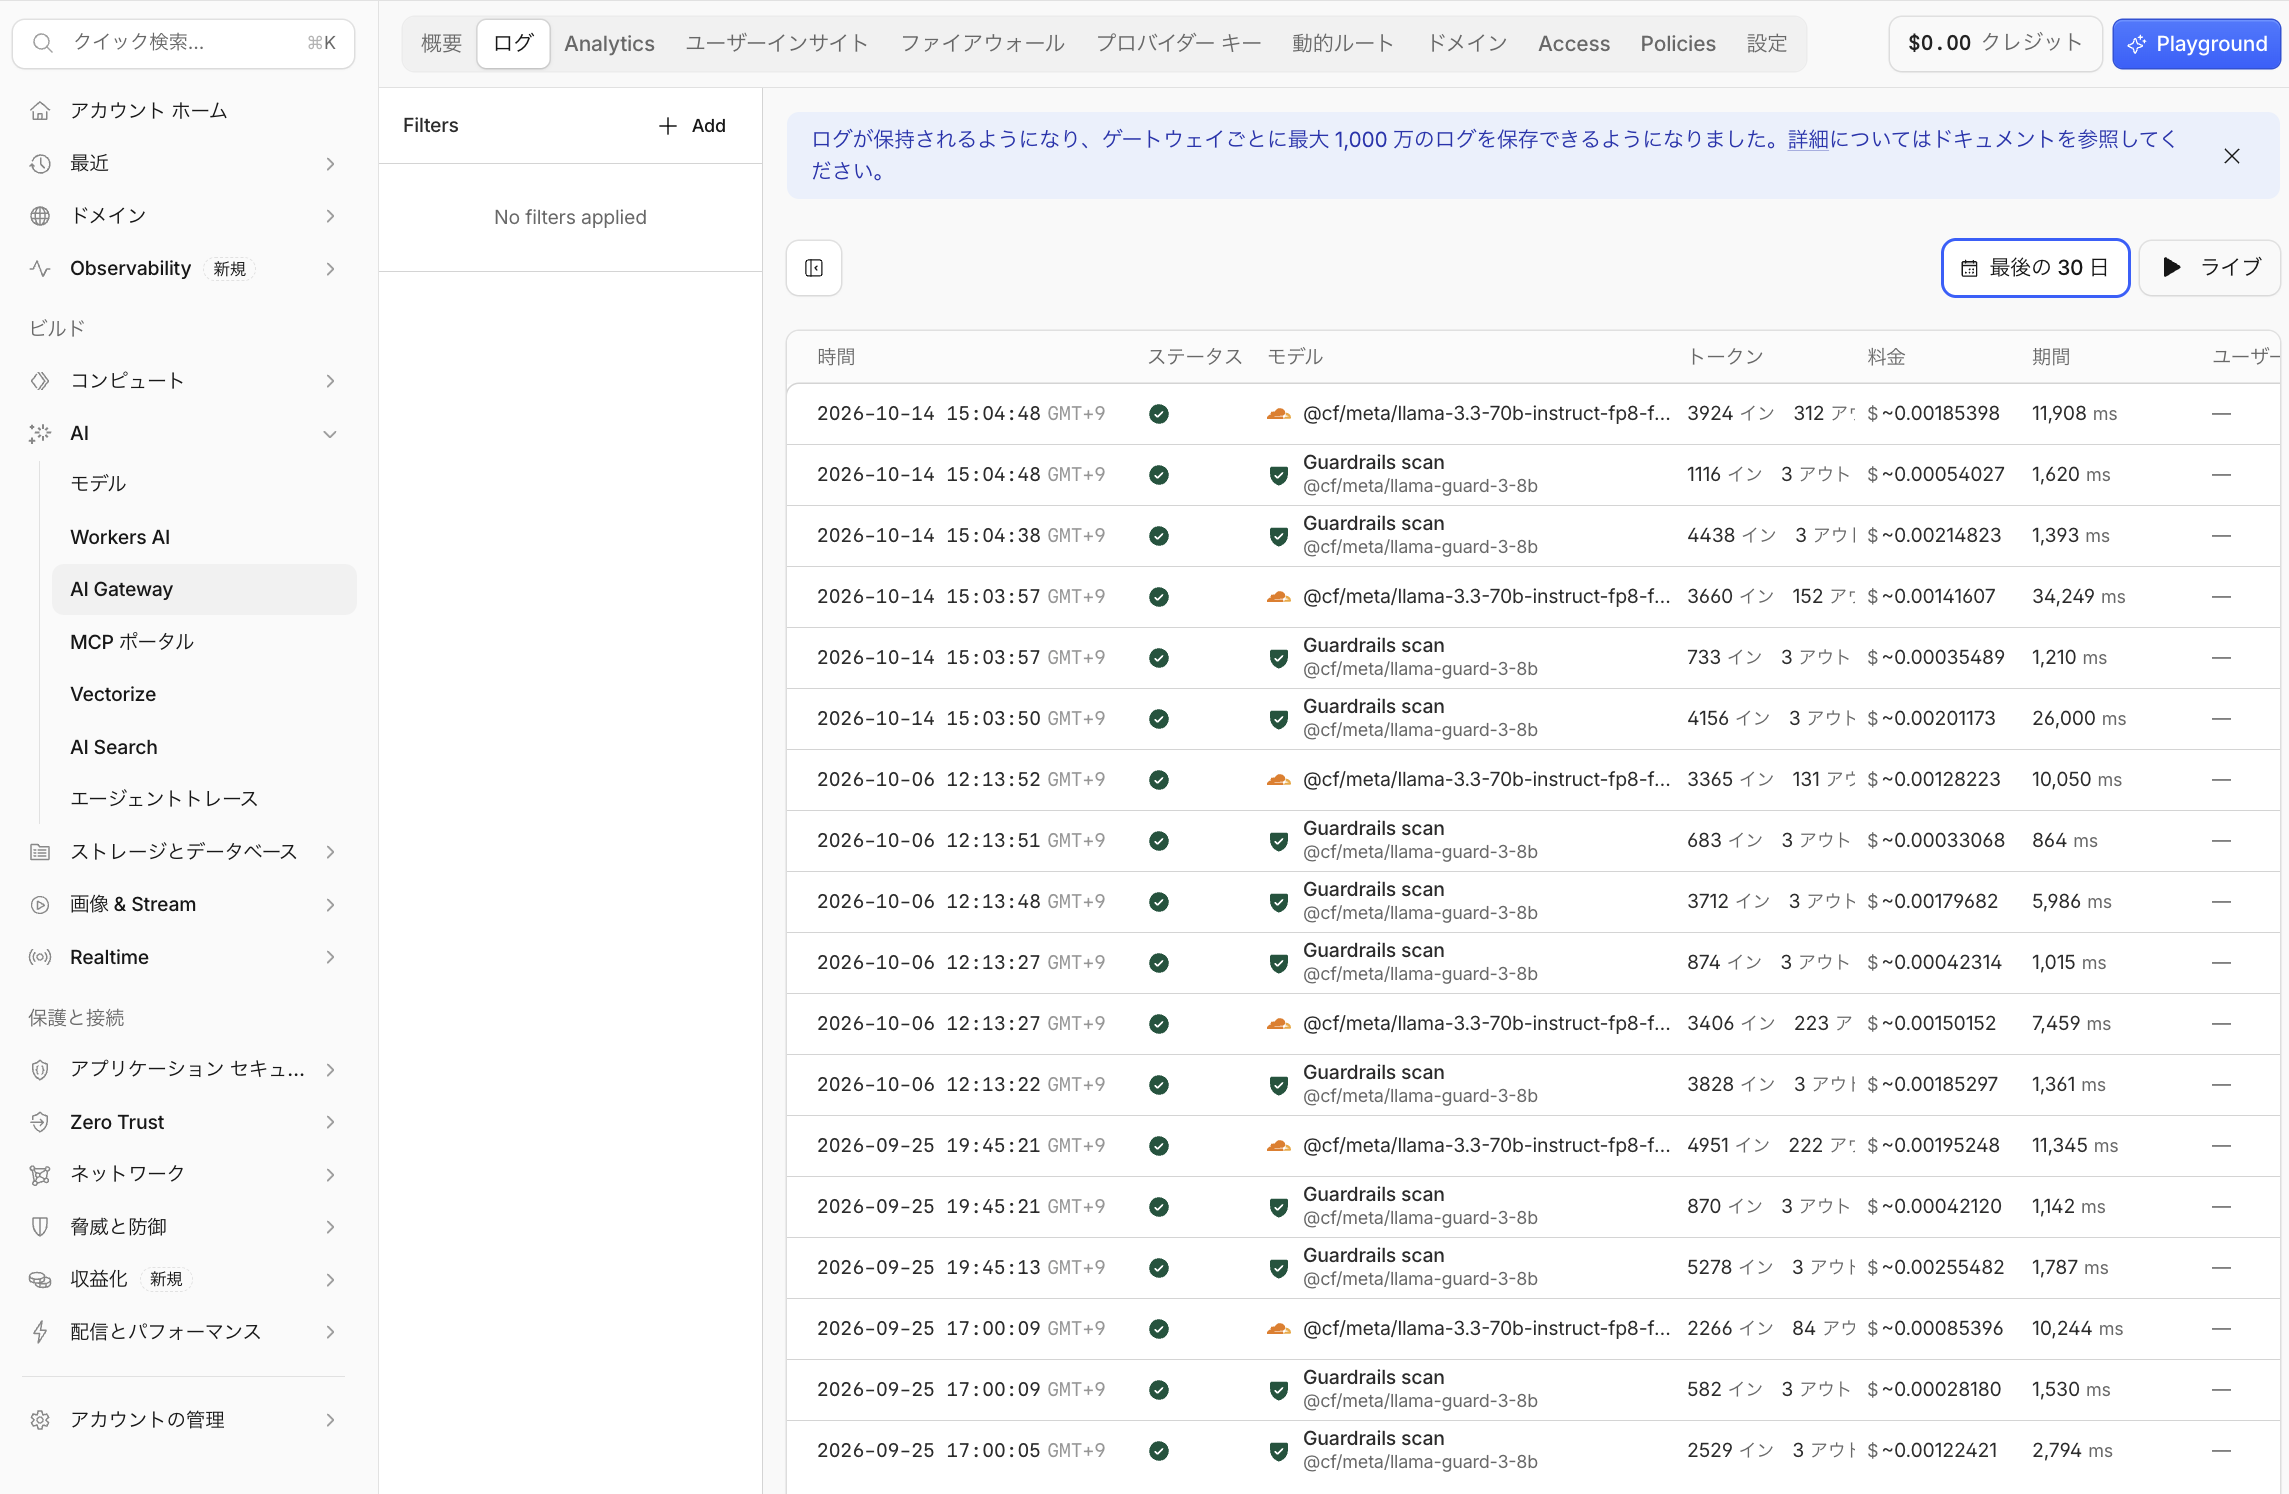
Task: Select the 2026-09-25 19:45:13 Guardrails scan row
Action: [1532, 1268]
